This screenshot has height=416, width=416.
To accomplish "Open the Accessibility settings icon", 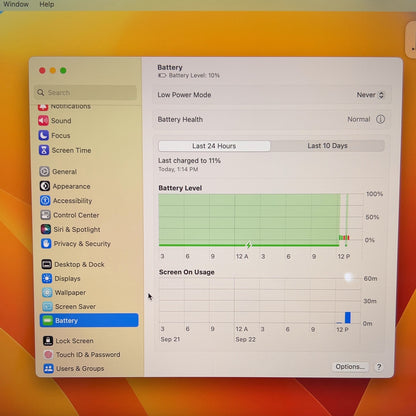I will [x=45, y=200].
